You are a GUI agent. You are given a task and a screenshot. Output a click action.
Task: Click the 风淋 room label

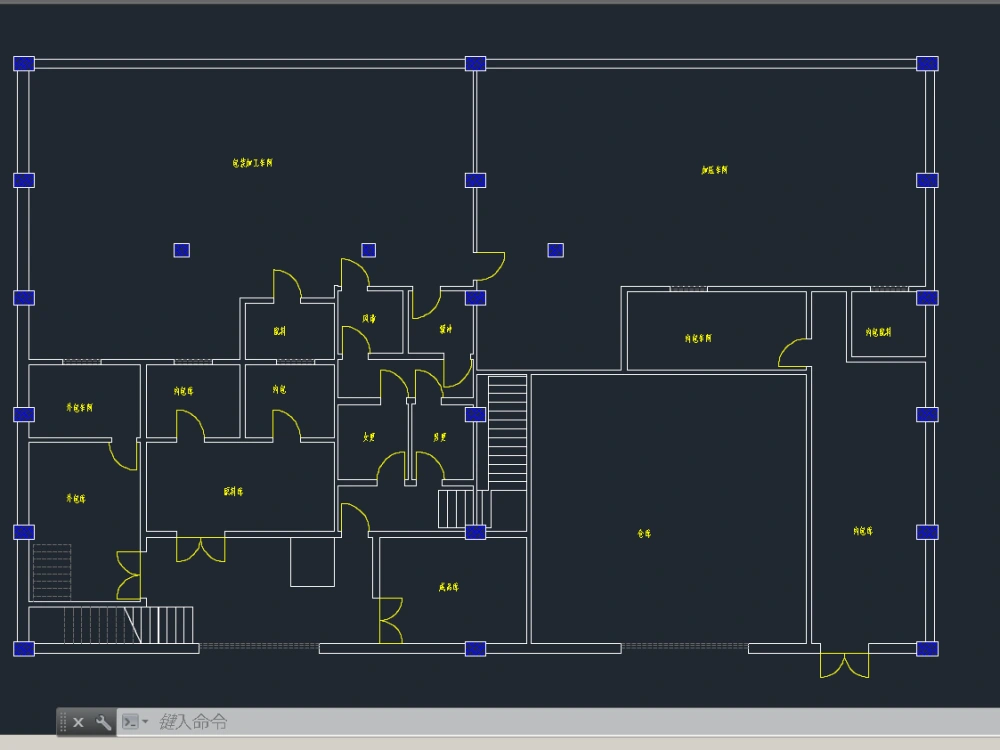(x=367, y=320)
